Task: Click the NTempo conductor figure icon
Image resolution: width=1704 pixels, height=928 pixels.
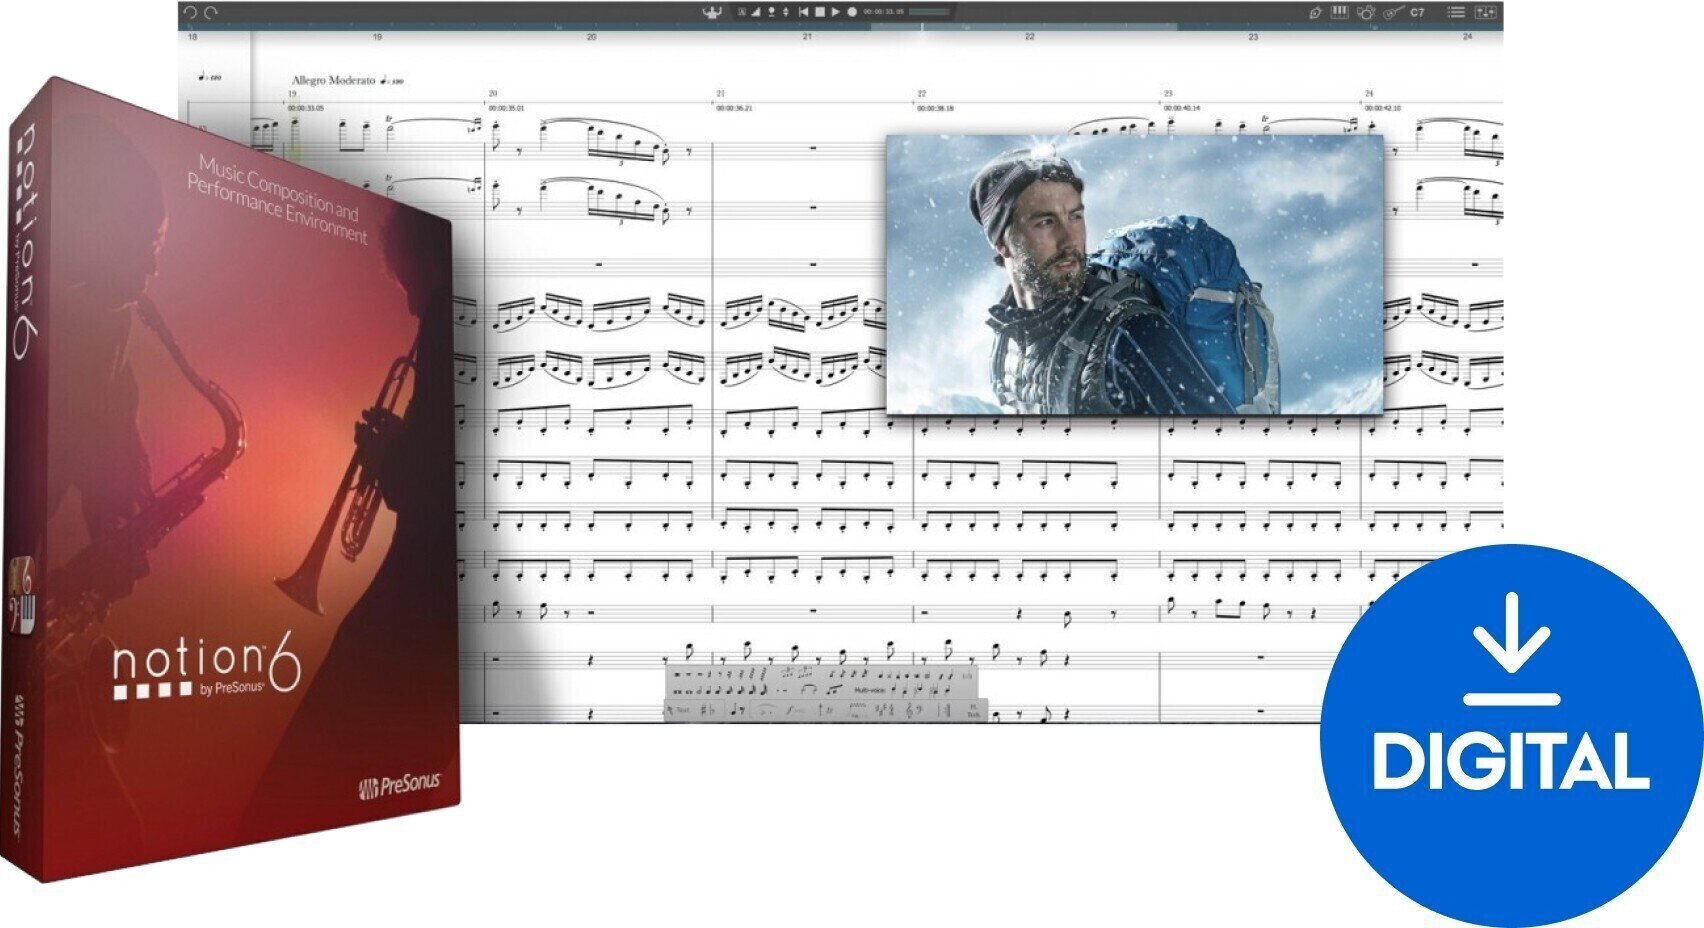Action: click(713, 12)
